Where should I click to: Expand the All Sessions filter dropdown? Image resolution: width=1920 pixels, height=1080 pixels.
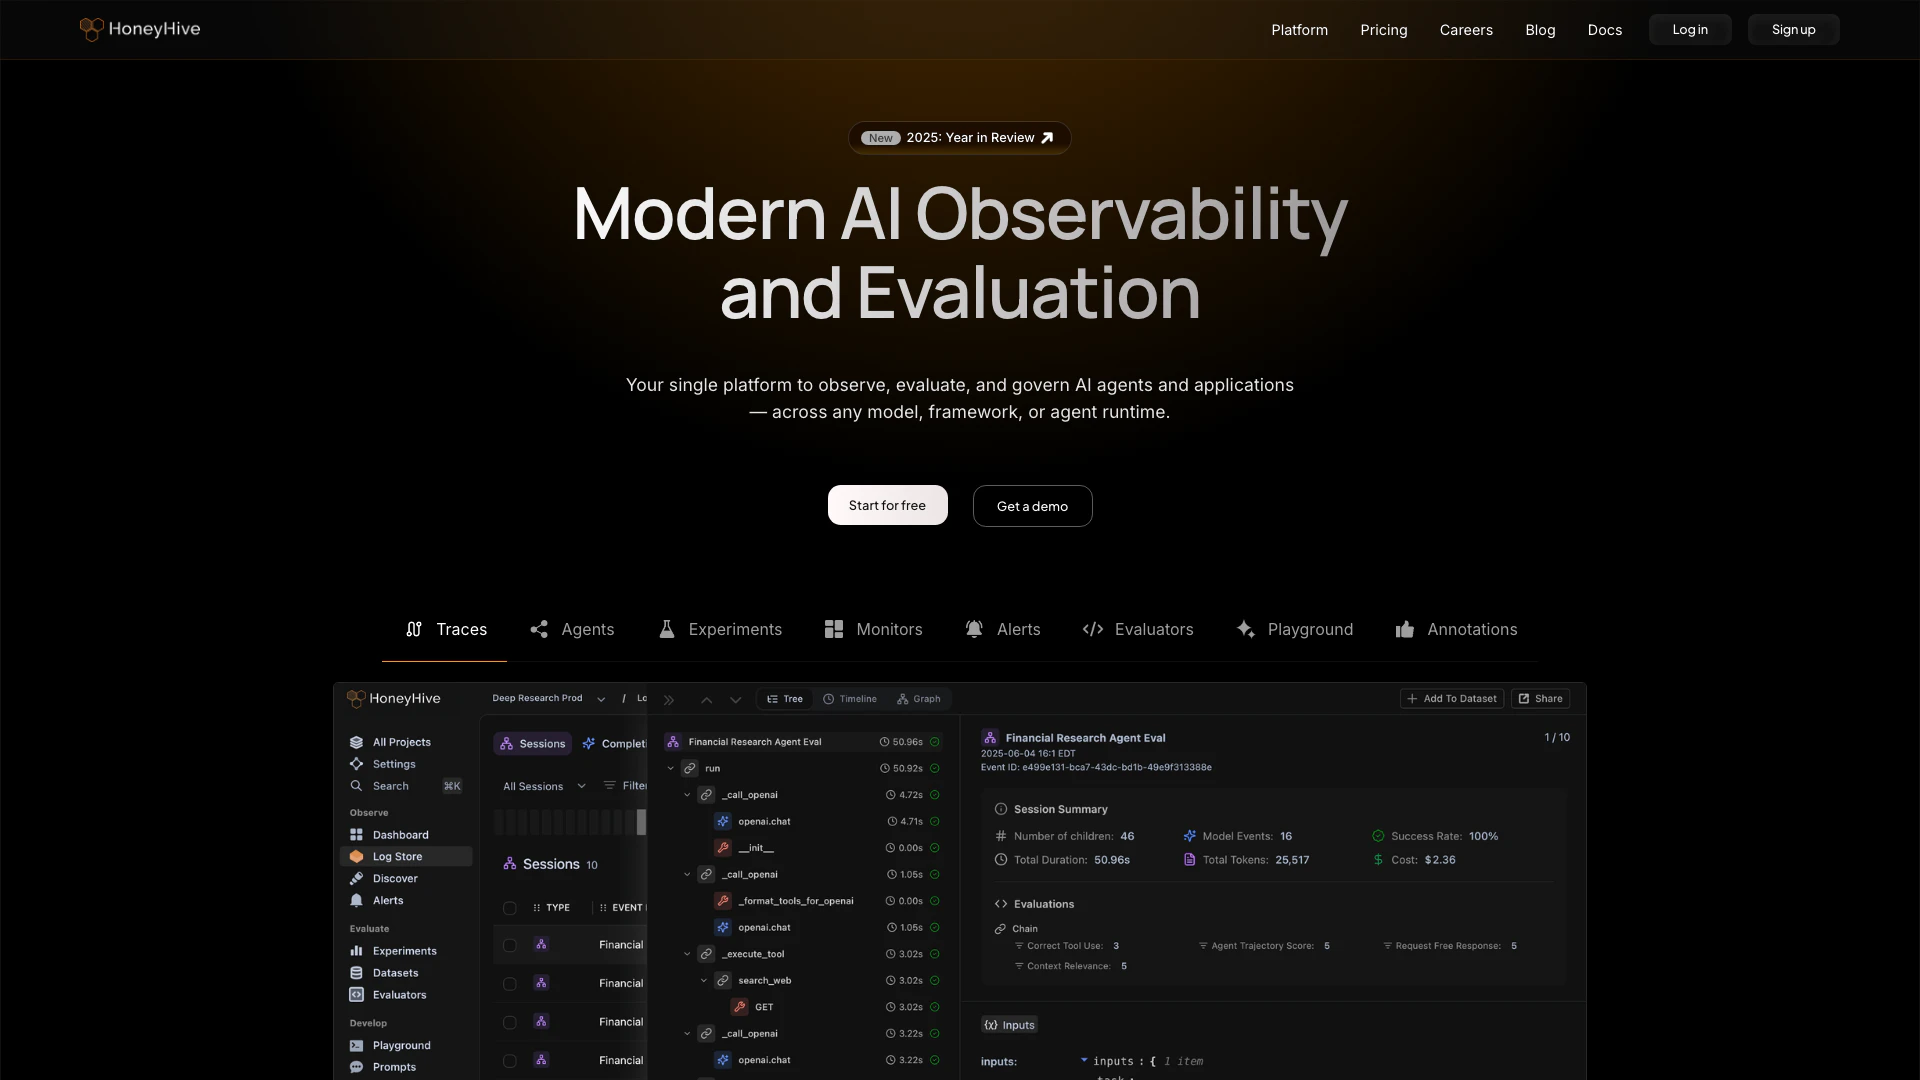coord(544,786)
